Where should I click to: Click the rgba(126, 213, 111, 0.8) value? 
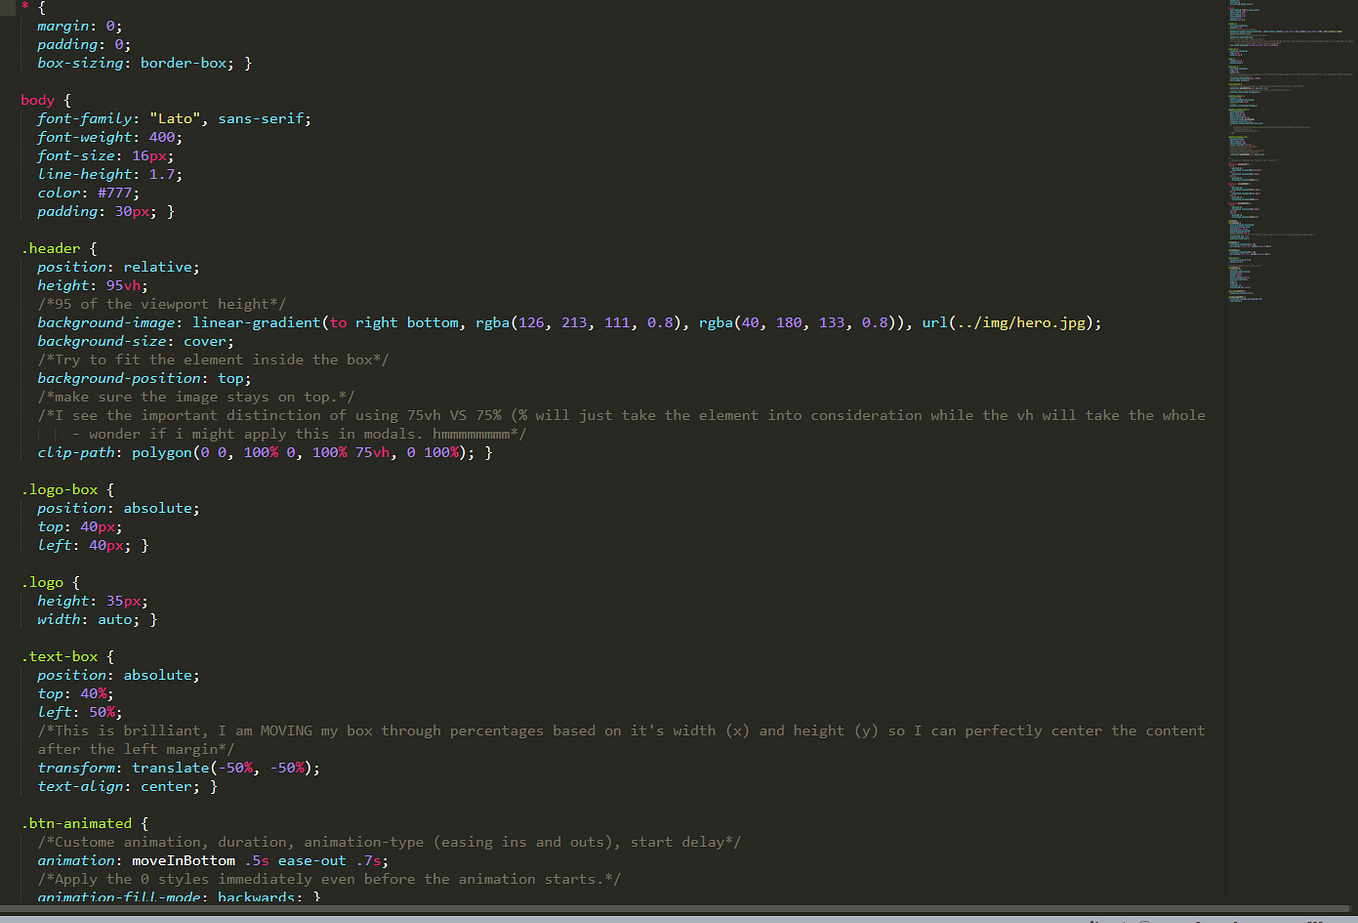(582, 322)
